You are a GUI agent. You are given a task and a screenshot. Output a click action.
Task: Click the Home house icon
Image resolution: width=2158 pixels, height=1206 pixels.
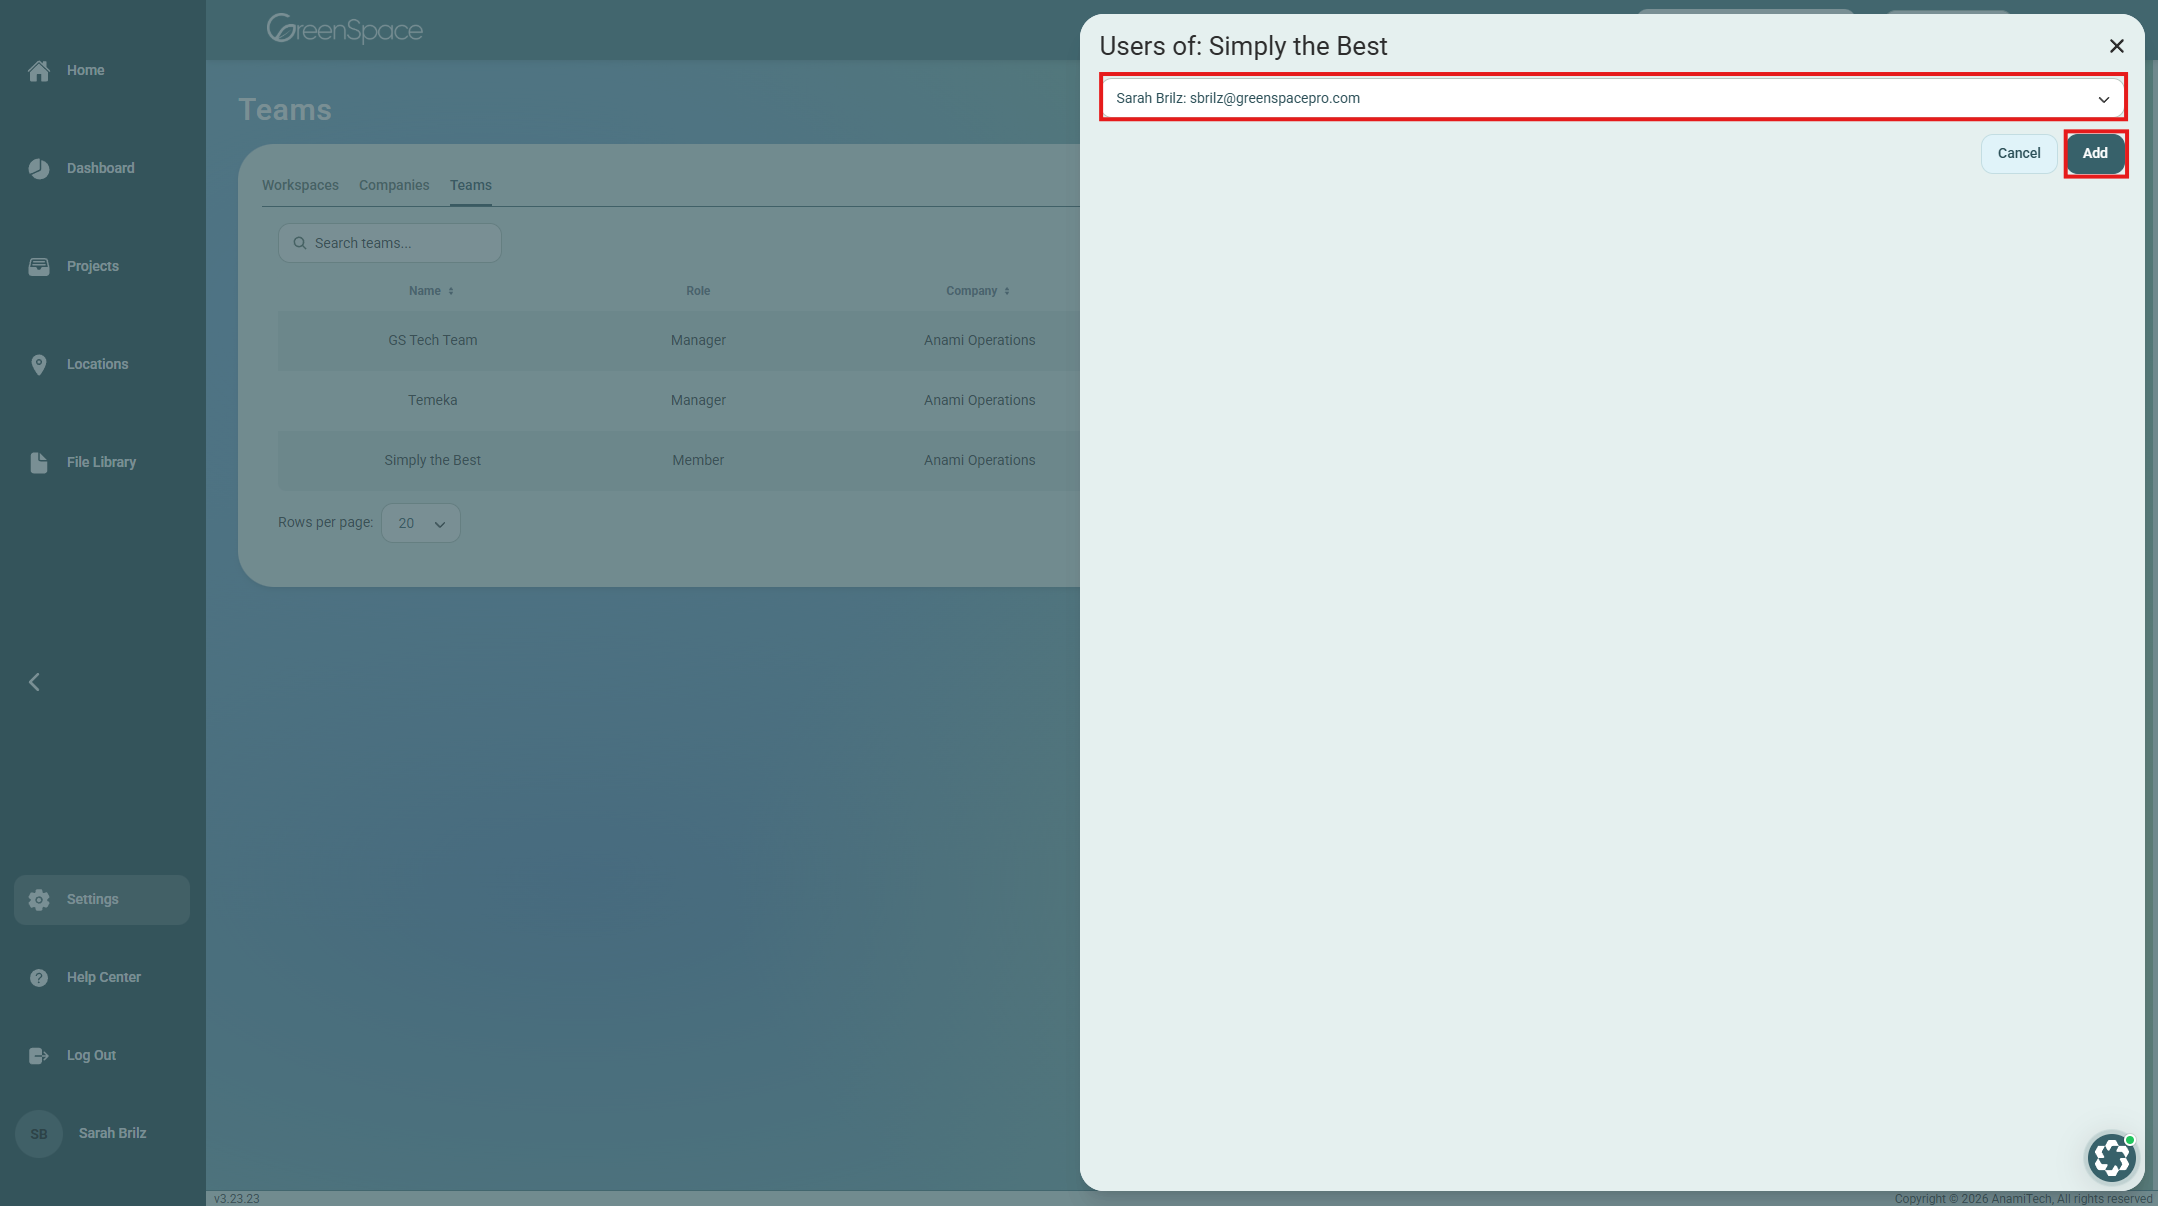[39, 71]
